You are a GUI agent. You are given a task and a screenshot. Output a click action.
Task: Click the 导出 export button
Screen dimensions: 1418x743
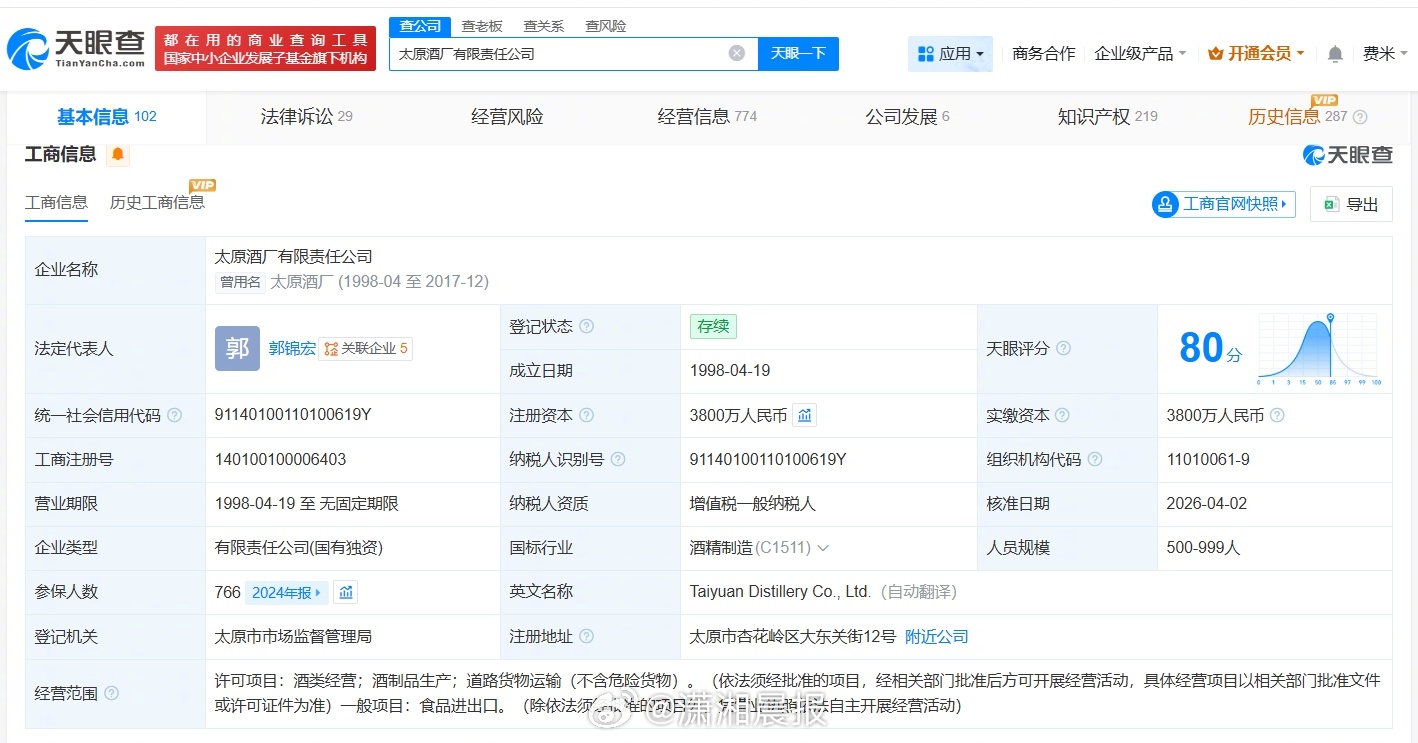coord(1351,205)
